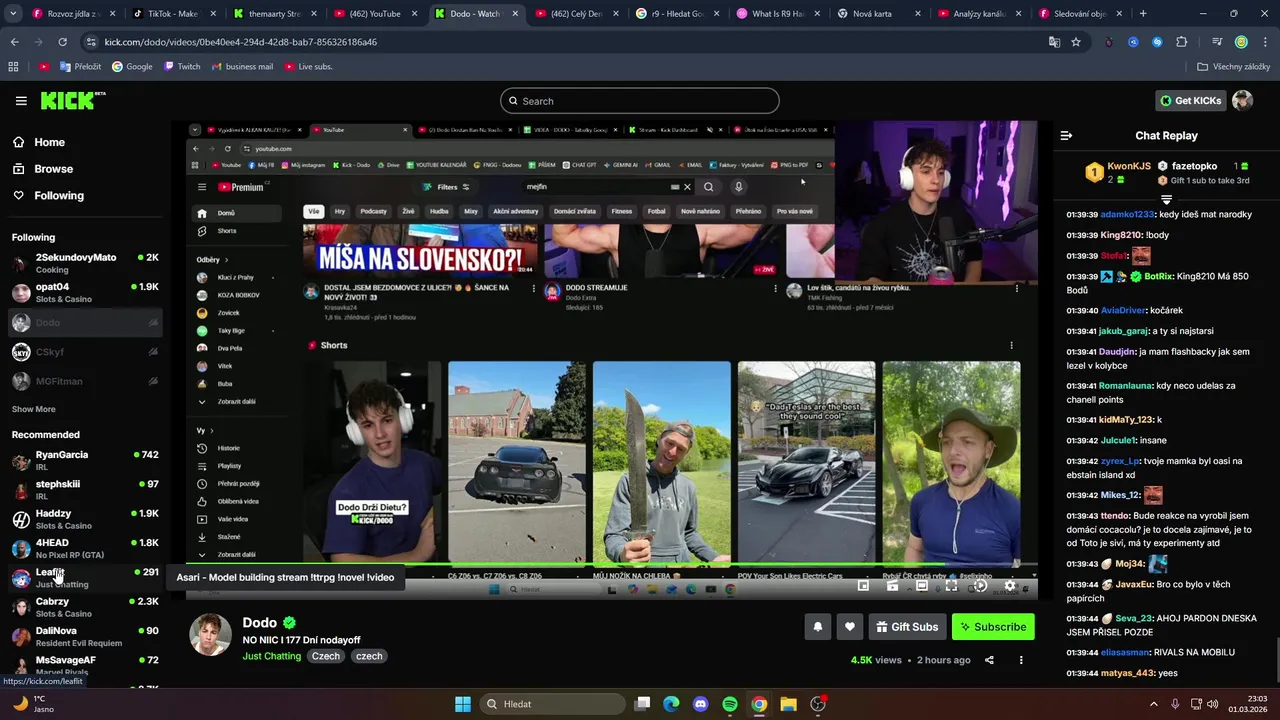Expand the chat gift leaderboard arrow
Viewport: 1280px width, 720px height.
[x=1166, y=200]
